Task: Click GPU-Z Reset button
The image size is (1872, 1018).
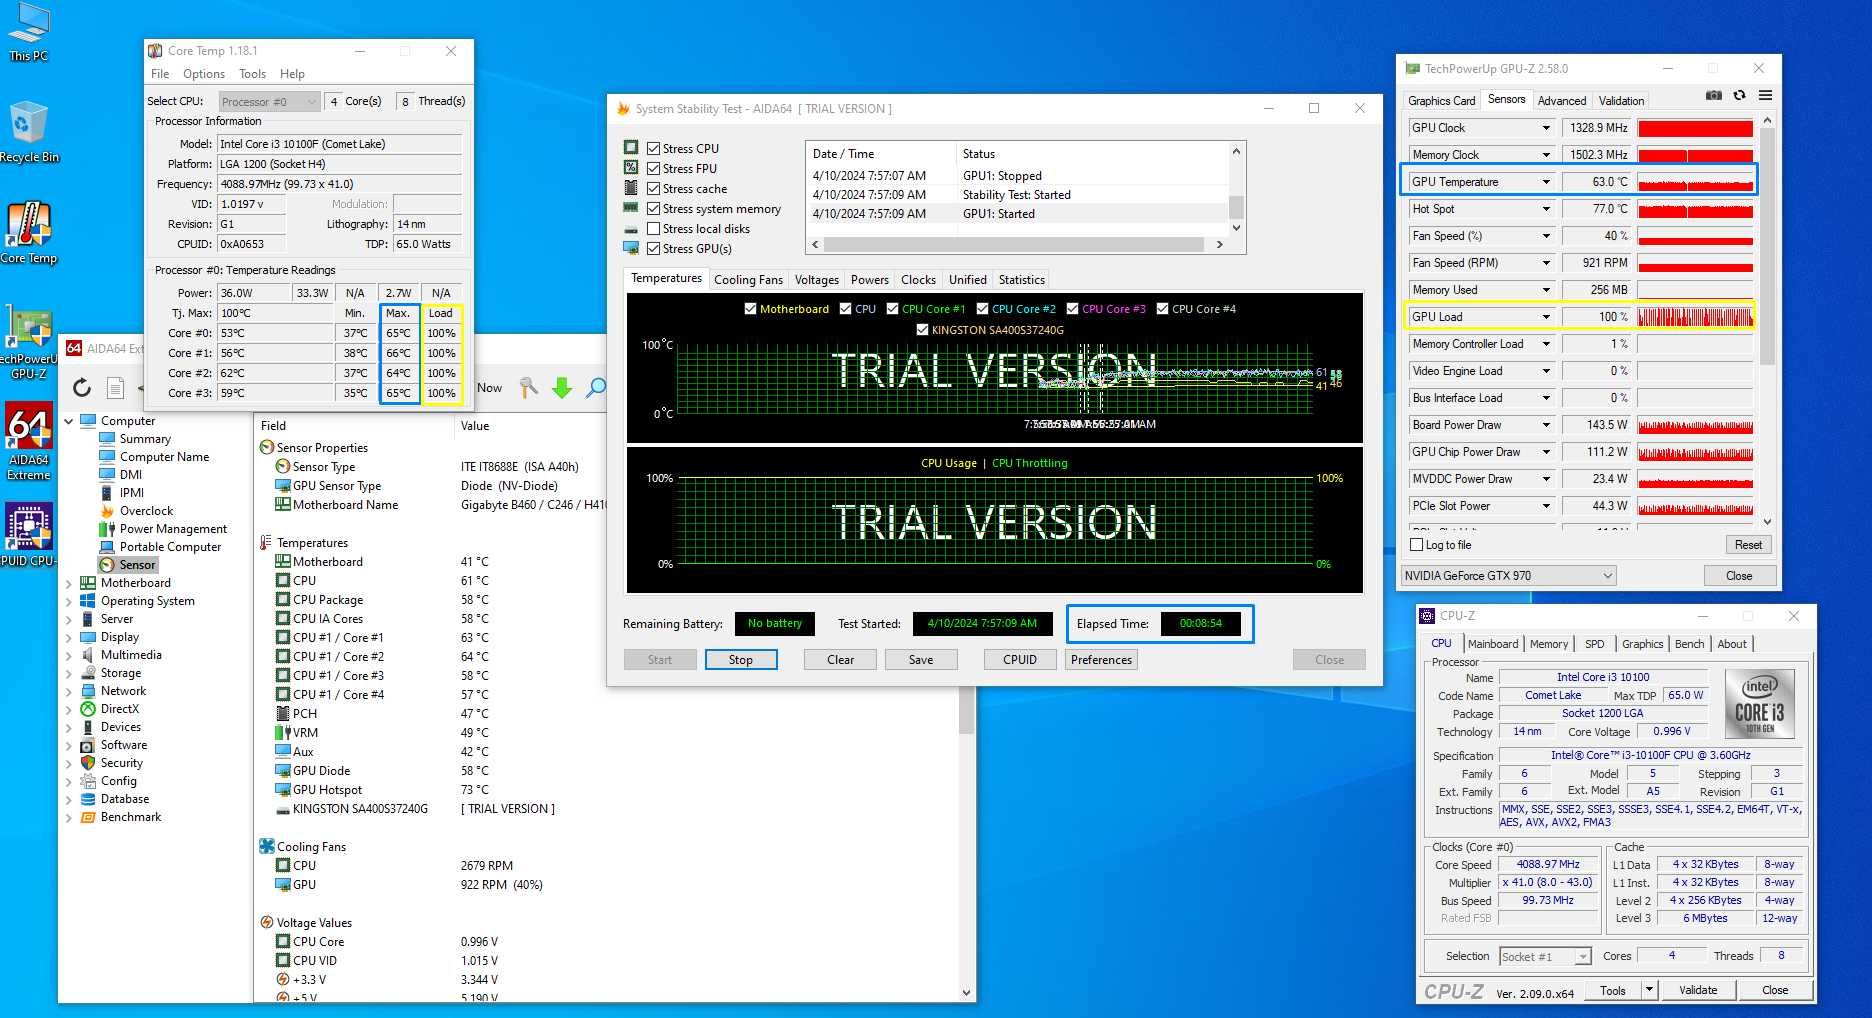Action: coord(1748,545)
